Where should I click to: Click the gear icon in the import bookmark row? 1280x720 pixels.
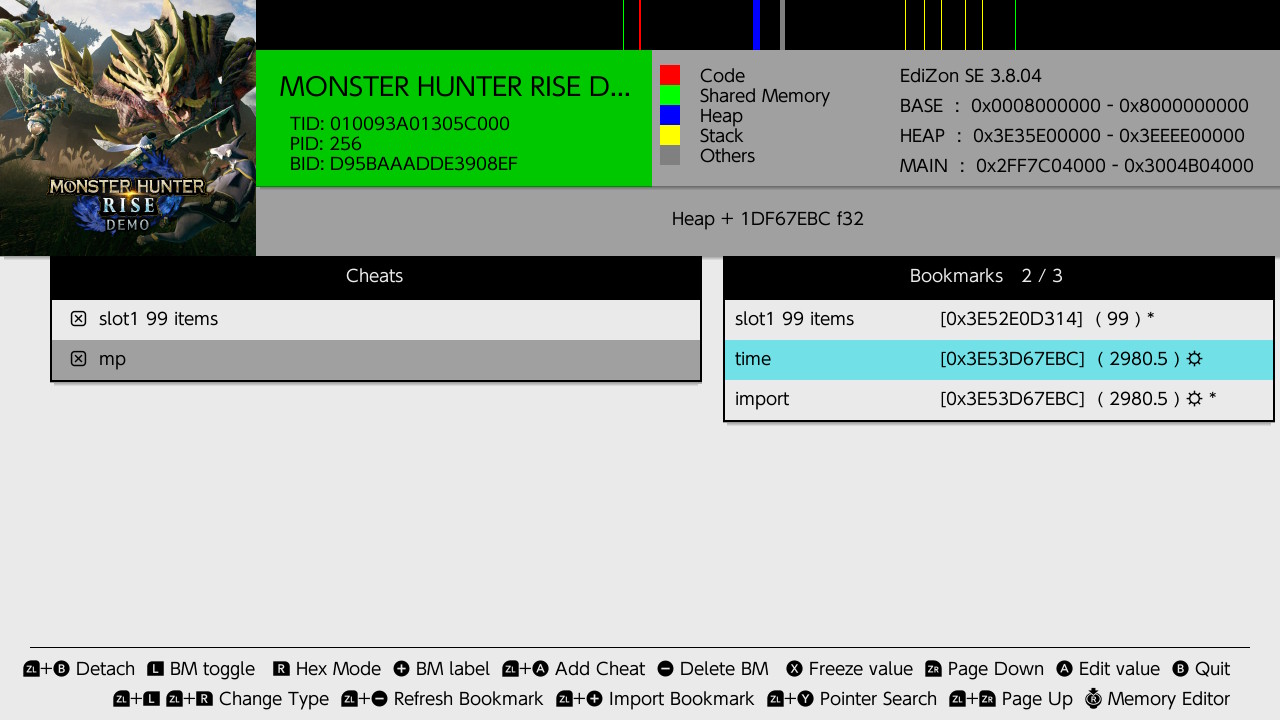[1193, 399]
